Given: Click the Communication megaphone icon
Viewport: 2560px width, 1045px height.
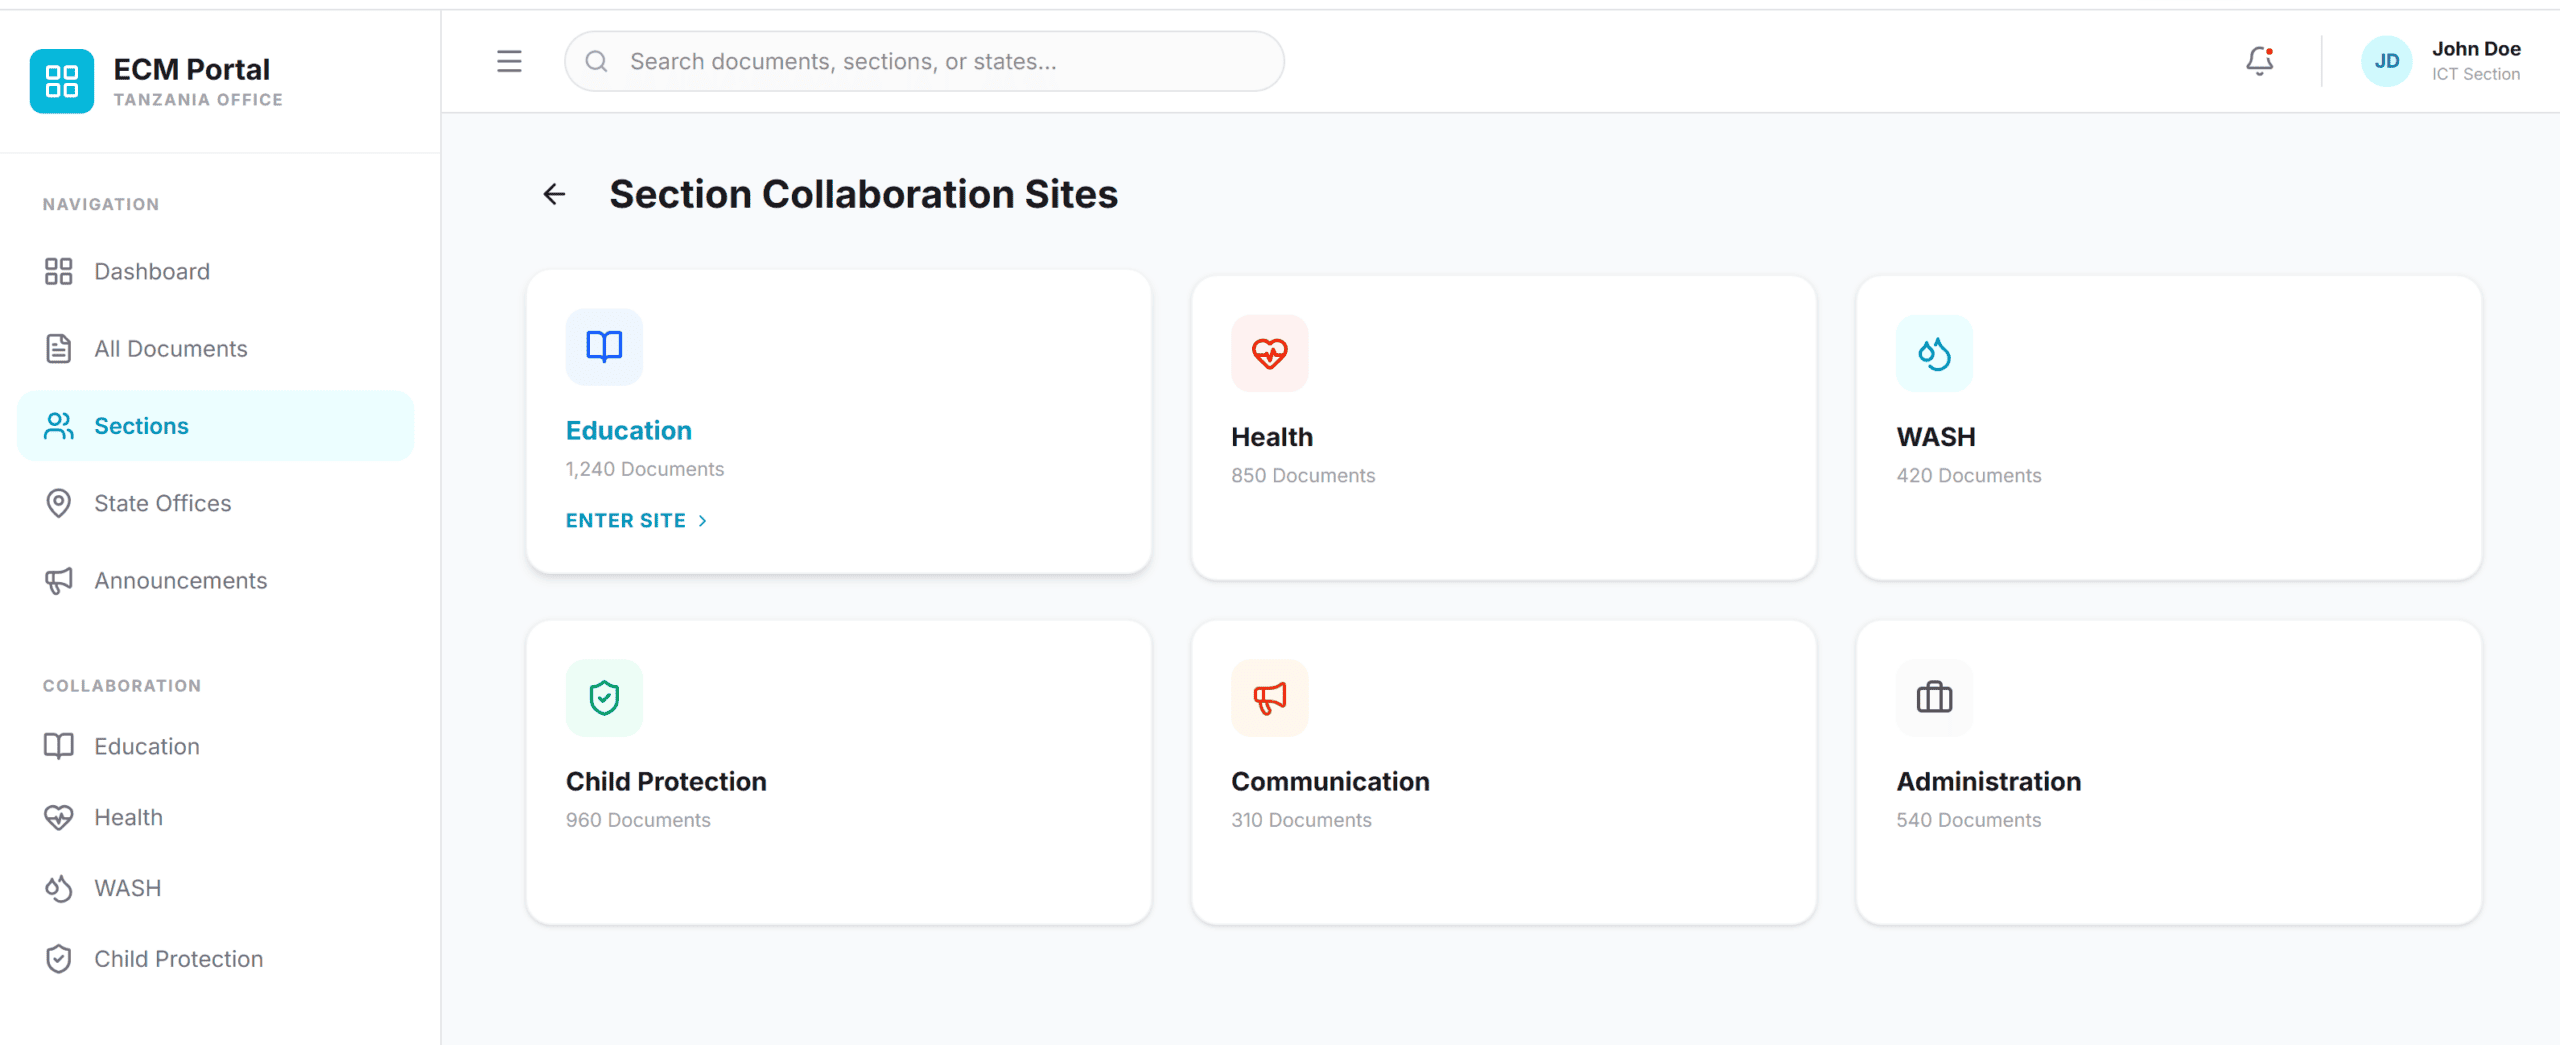Looking at the screenshot, I should point(1269,698).
